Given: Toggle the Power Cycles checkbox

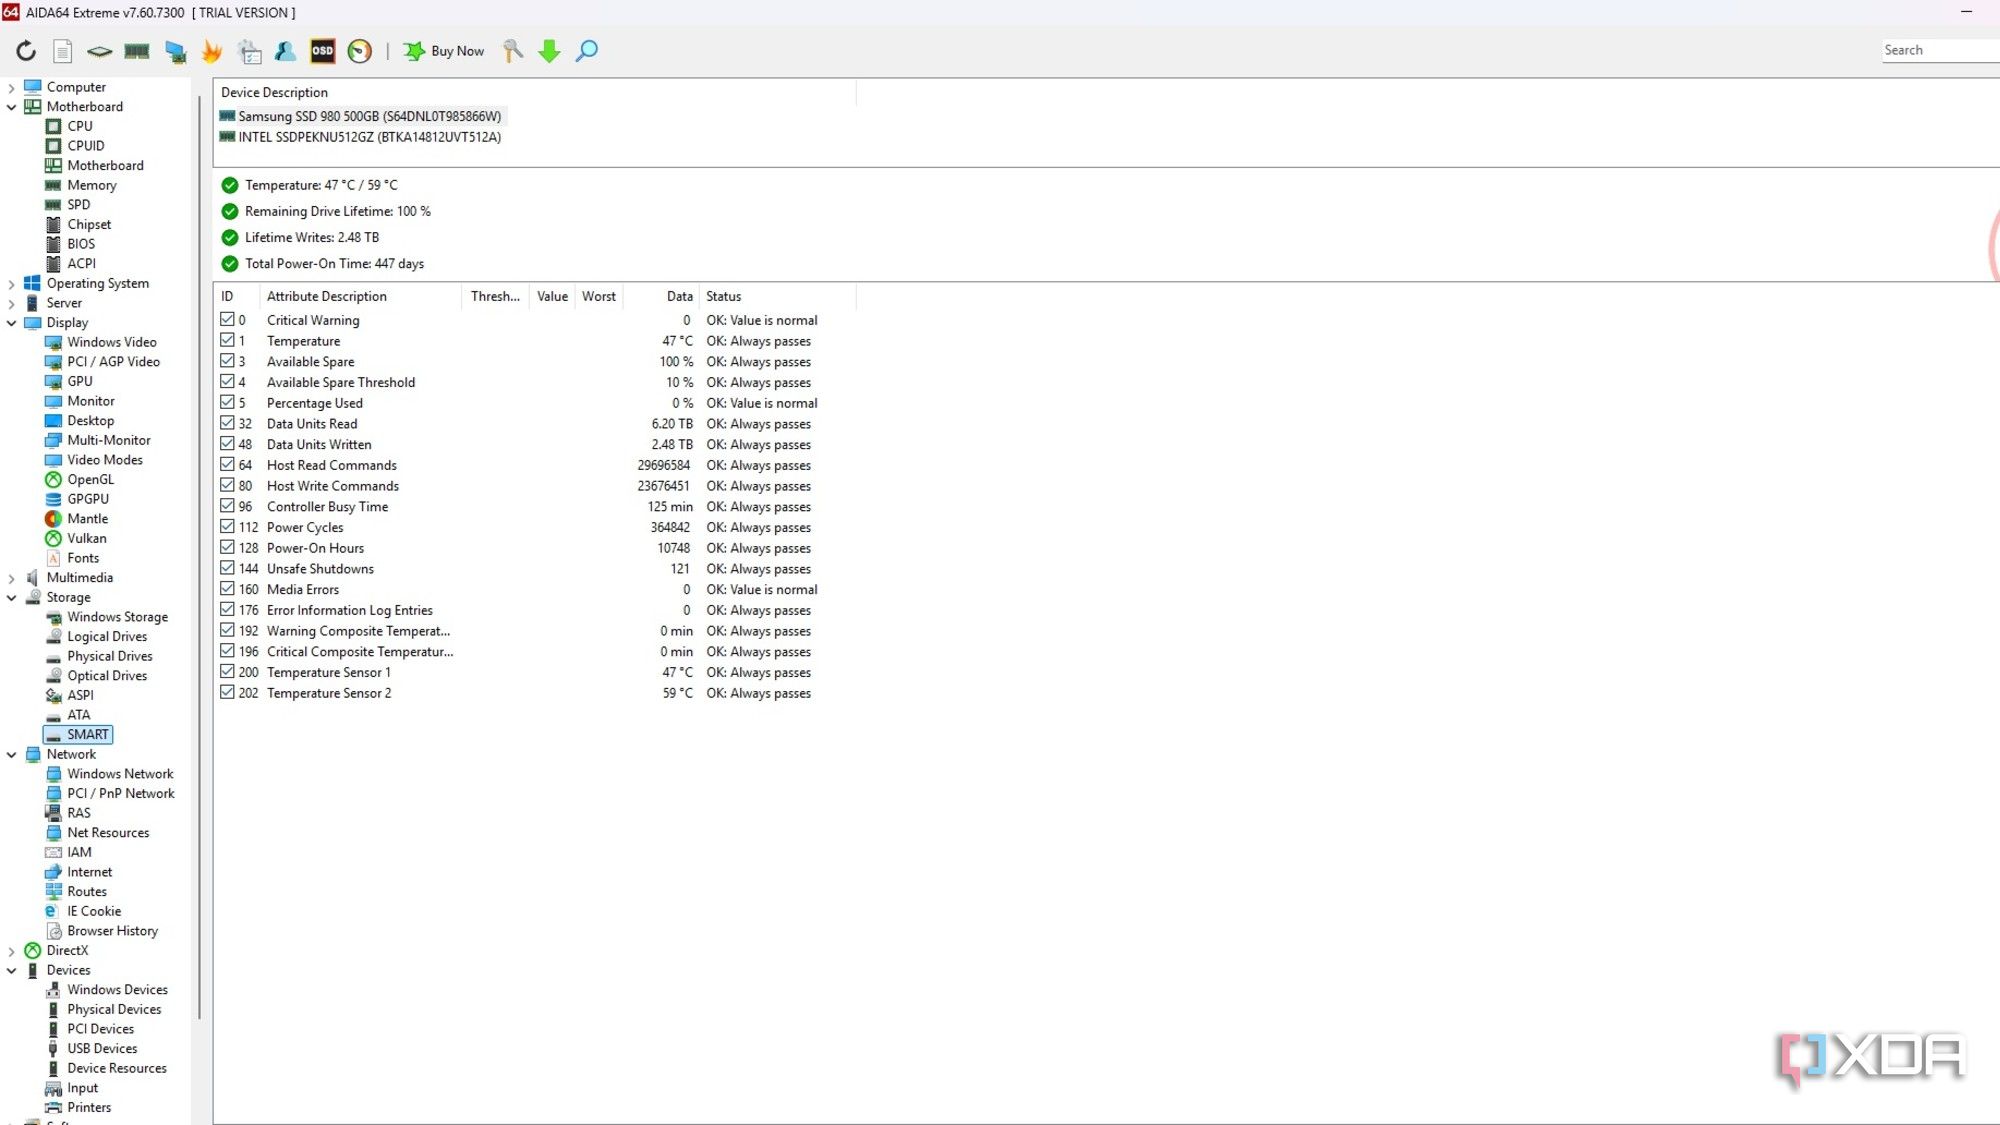Looking at the screenshot, I should [x=227, y=527].
